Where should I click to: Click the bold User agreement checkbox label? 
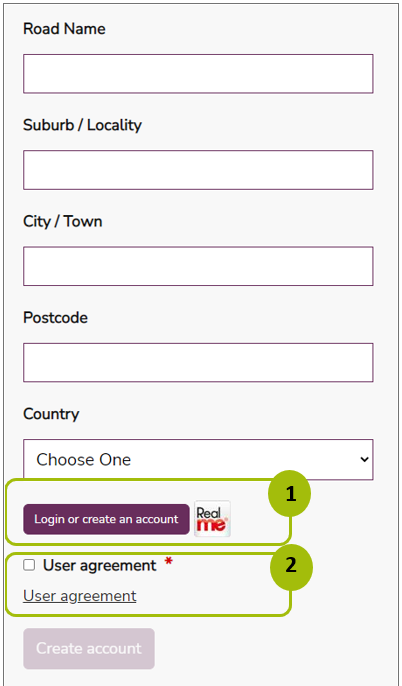pos(99,566)
